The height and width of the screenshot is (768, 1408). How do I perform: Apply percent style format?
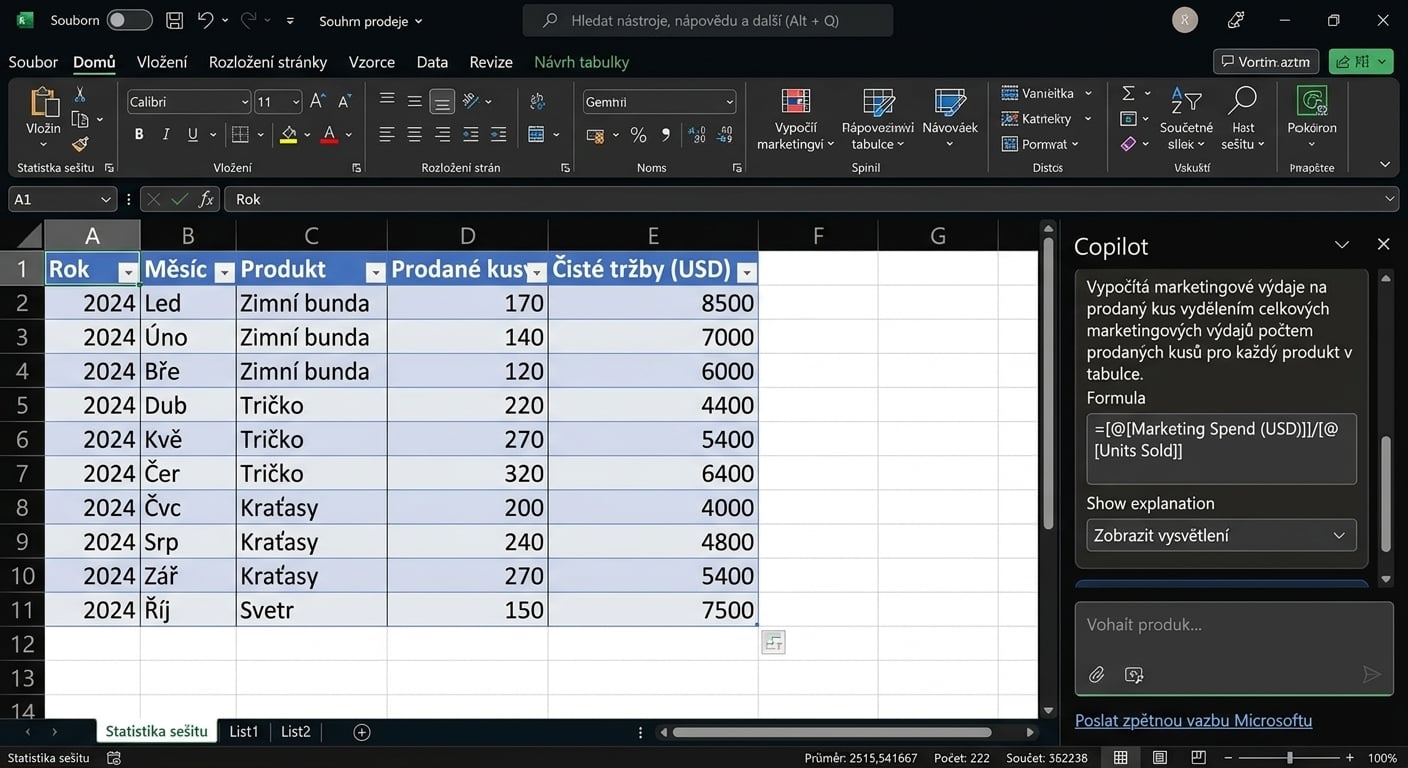click(x=638, y=135)
